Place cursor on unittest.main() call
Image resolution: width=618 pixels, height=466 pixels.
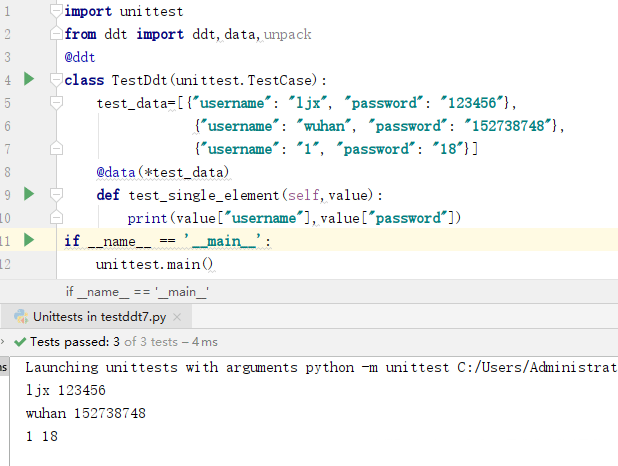pyautogui.click(x=155, y=264)
